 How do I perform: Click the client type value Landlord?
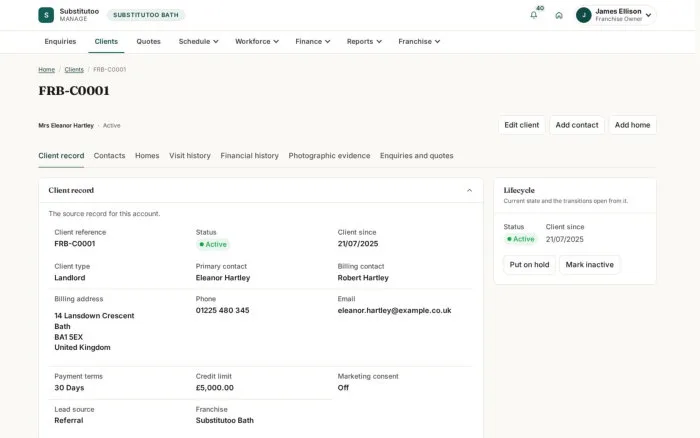point(70,278)
